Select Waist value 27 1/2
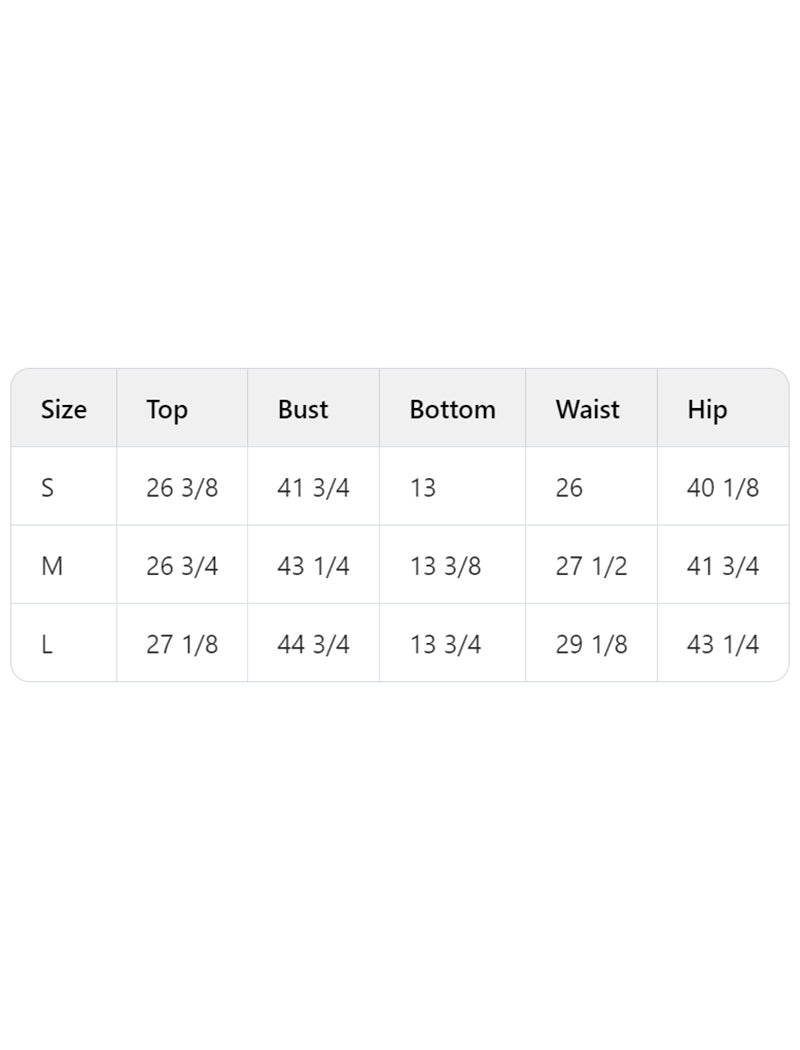Image resolution: width=800 pixels, height=1050 pixels. pyautogui.click(x=591, y=566)
